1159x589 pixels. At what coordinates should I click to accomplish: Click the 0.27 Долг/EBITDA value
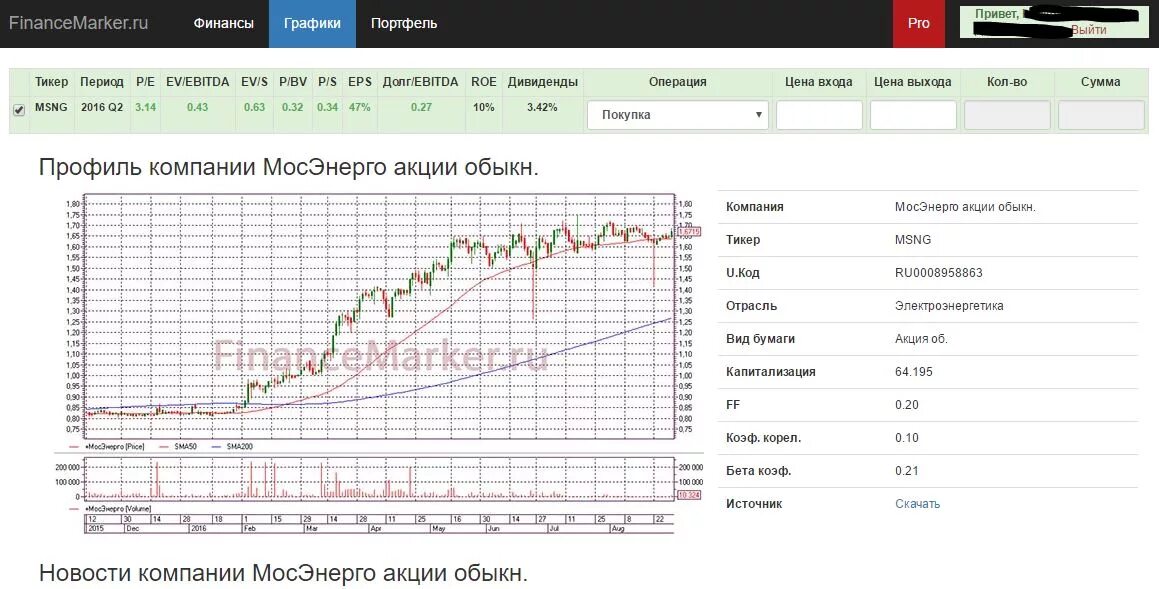pos(421,107)
